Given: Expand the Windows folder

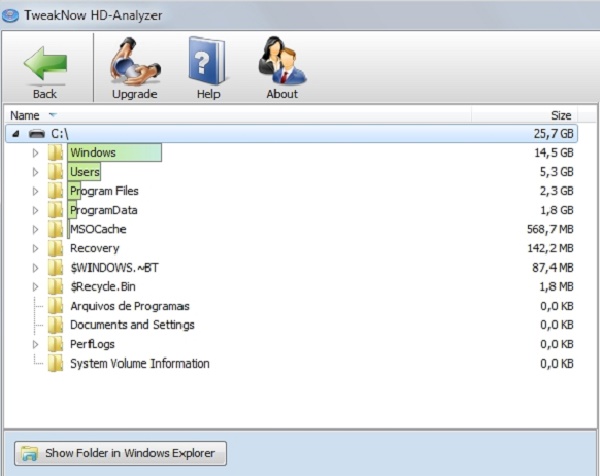Looking at the screenshot, I should tap(36, 153).
